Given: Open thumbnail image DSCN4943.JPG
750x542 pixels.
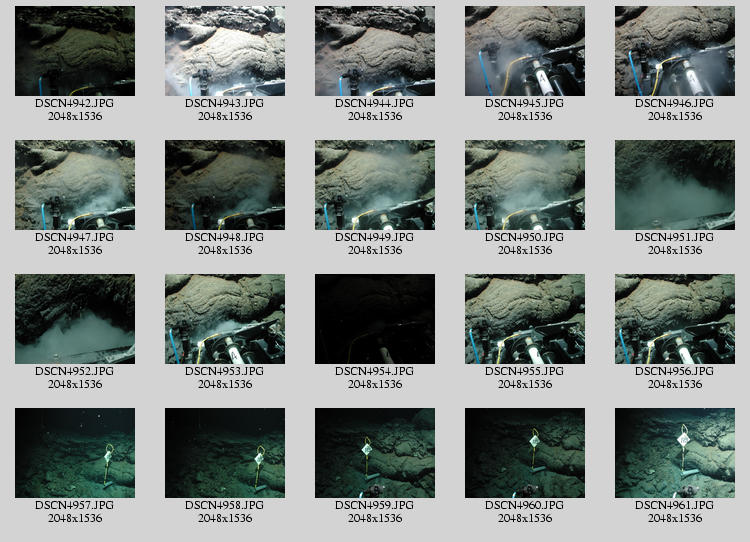Looking at the screenshot, I should point(225,51).
